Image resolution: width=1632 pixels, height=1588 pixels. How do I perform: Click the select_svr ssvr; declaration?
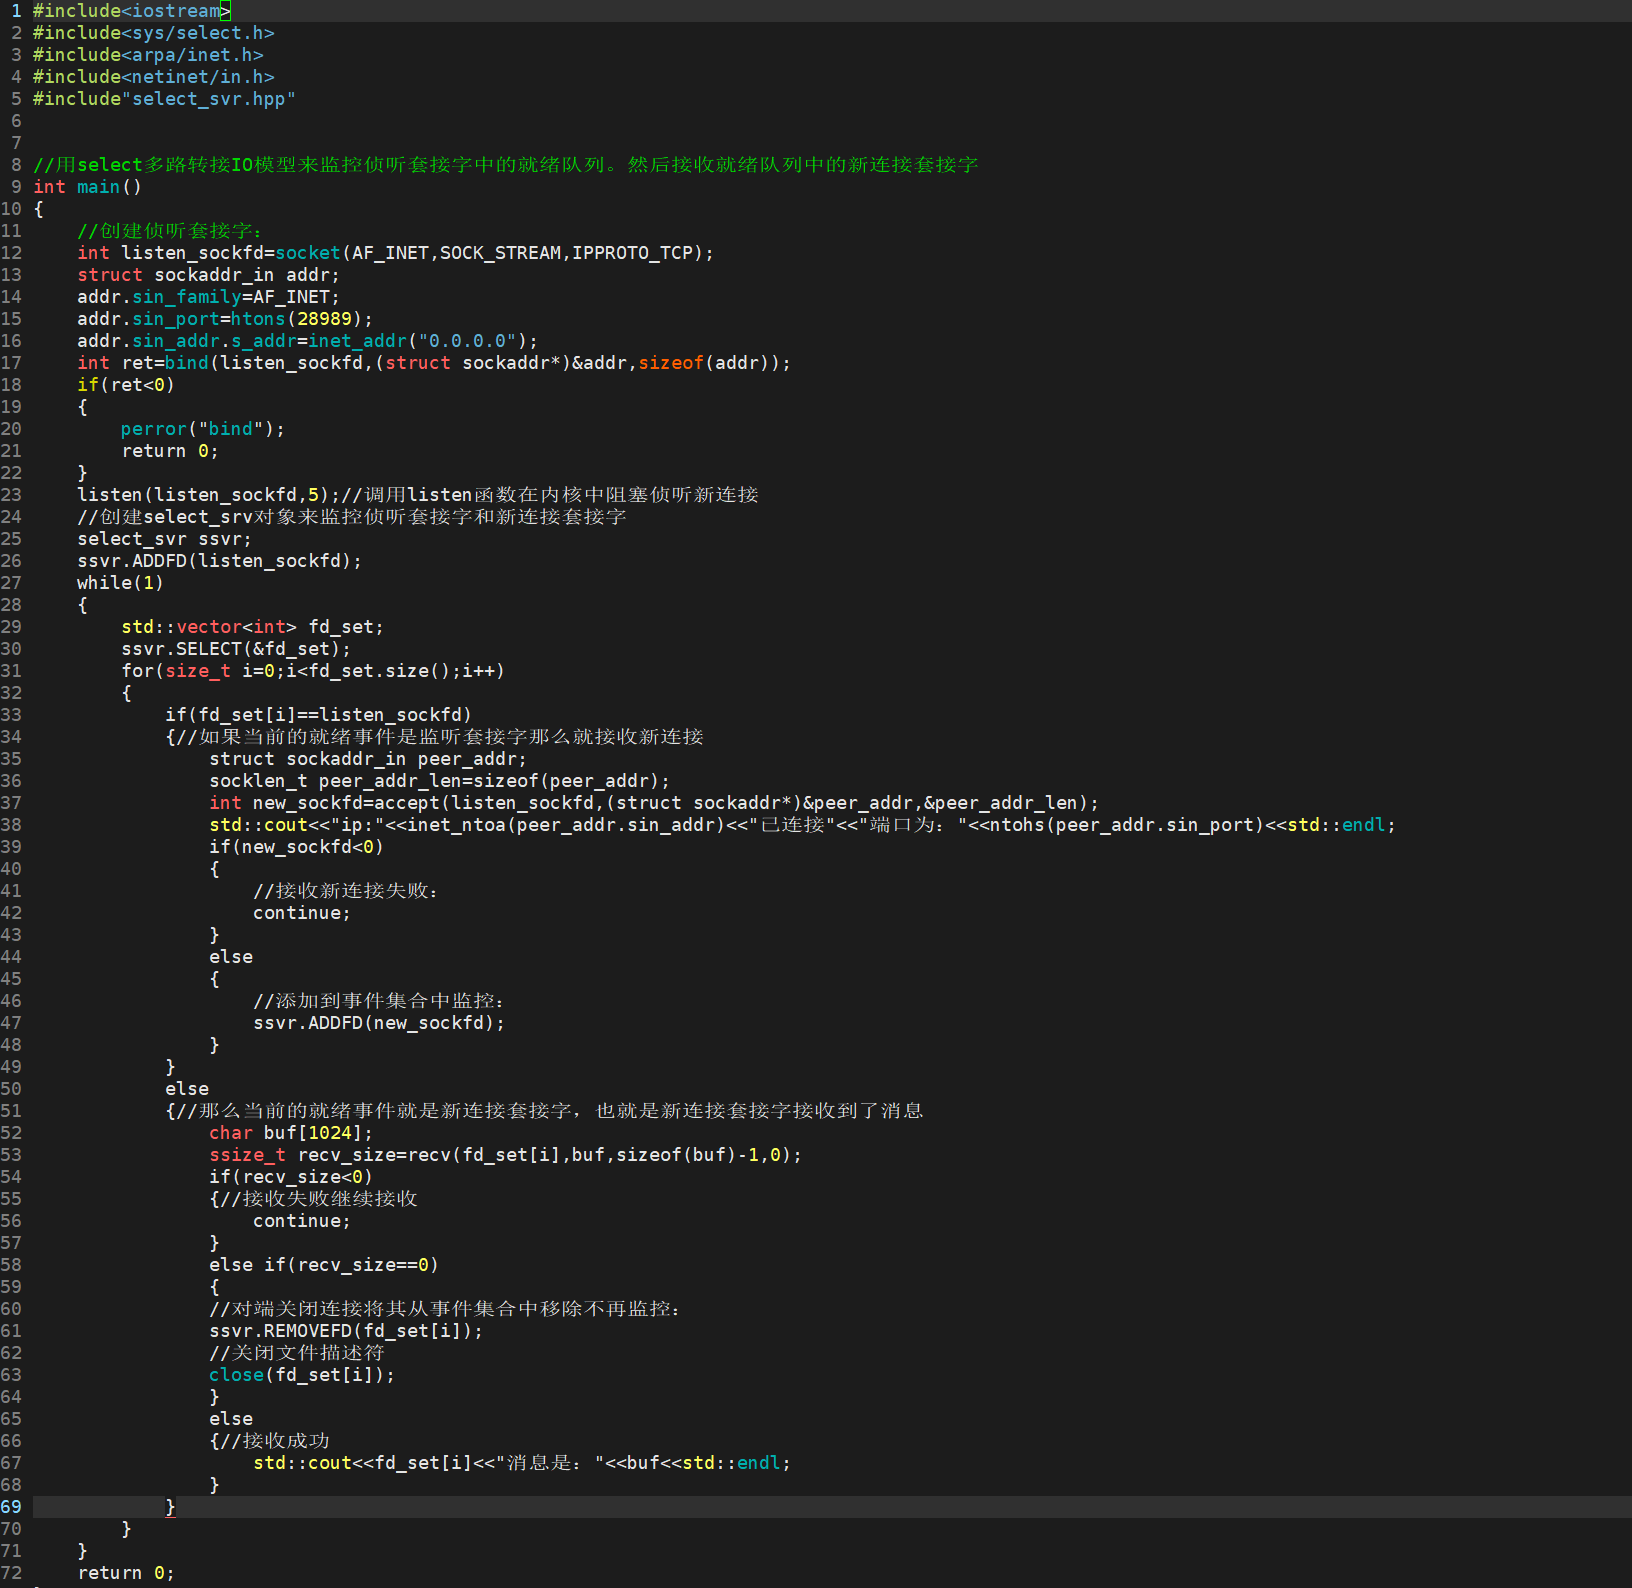point(165,539)
